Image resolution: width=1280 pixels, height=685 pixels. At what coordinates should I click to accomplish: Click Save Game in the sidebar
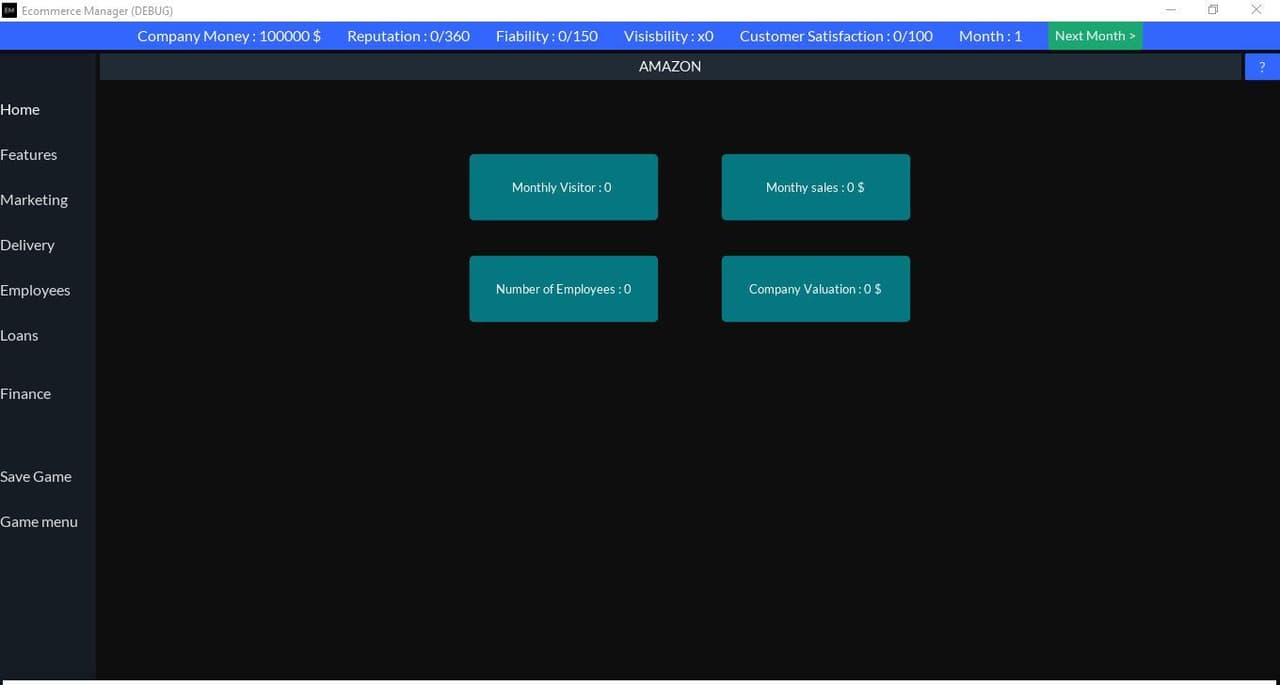(x=36, y=476)
